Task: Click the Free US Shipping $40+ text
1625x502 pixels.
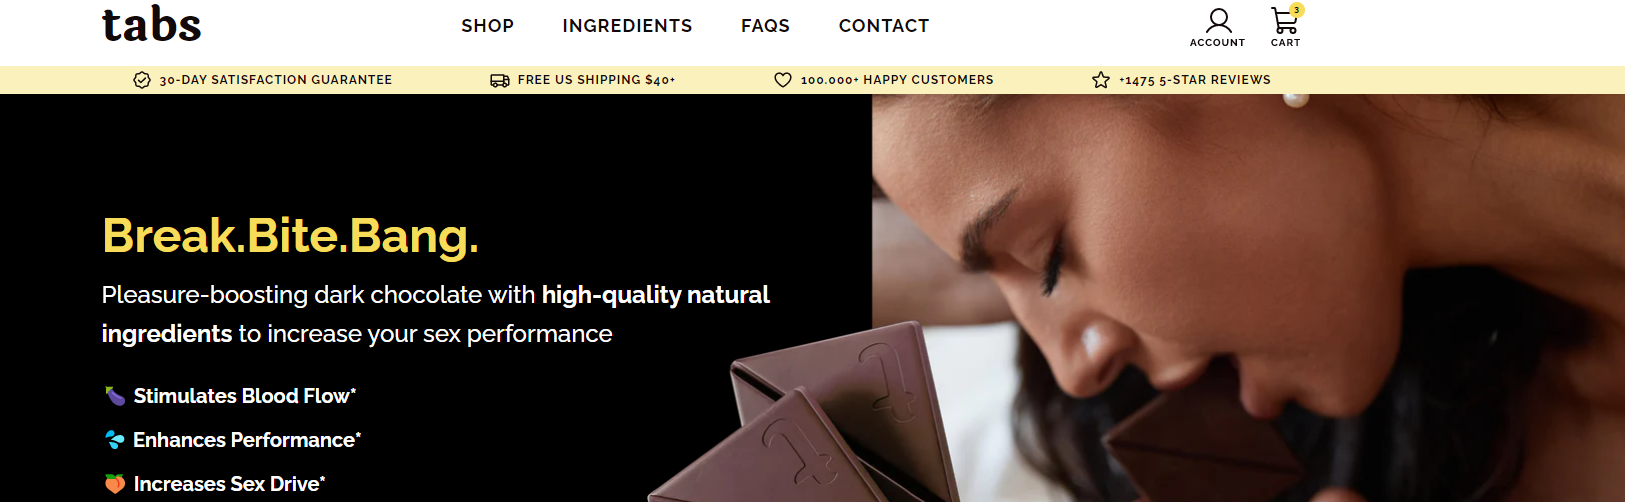Action: point(597,80)
